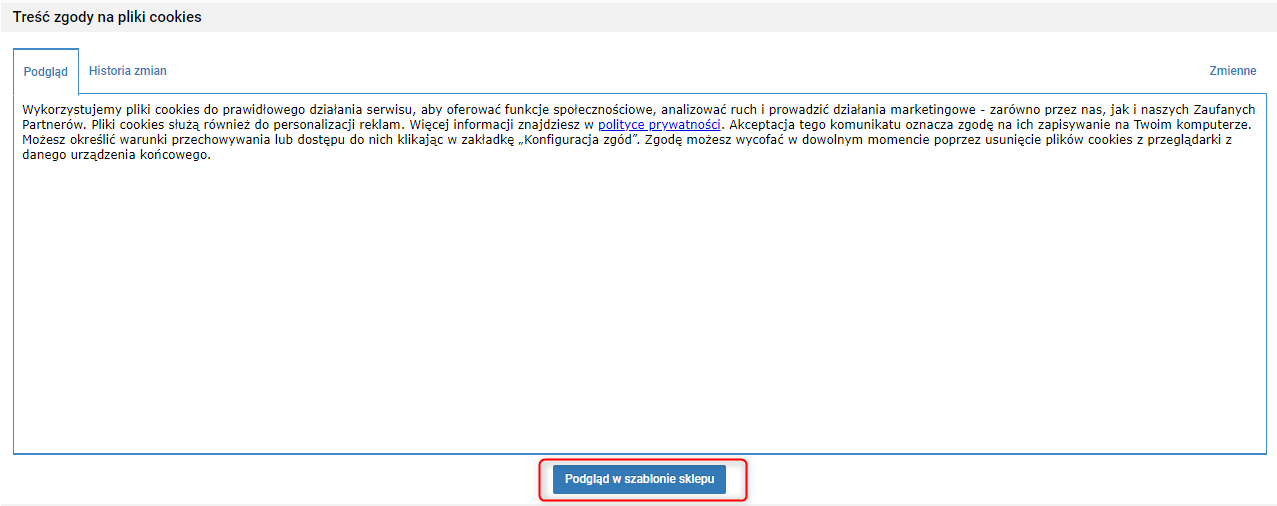Show the Zmienne variables list
Viewport: 1277px width, 506px height.
pos(1233,71)
